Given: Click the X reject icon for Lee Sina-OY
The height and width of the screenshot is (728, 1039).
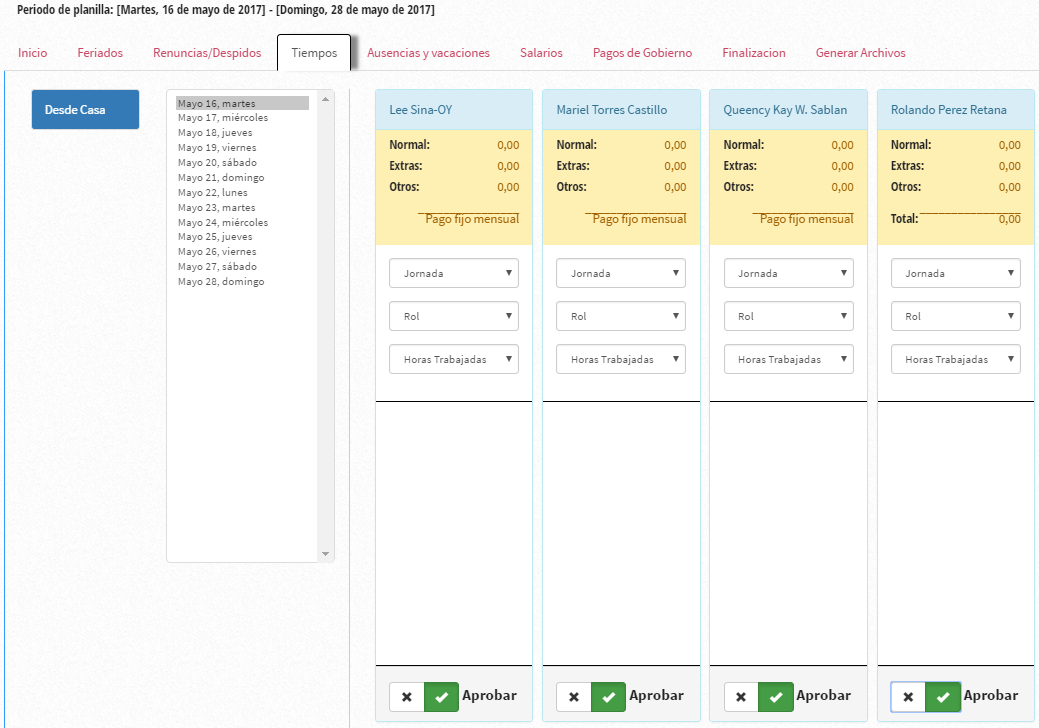Looking at the screenshot, I should click(x=407, y=697).
